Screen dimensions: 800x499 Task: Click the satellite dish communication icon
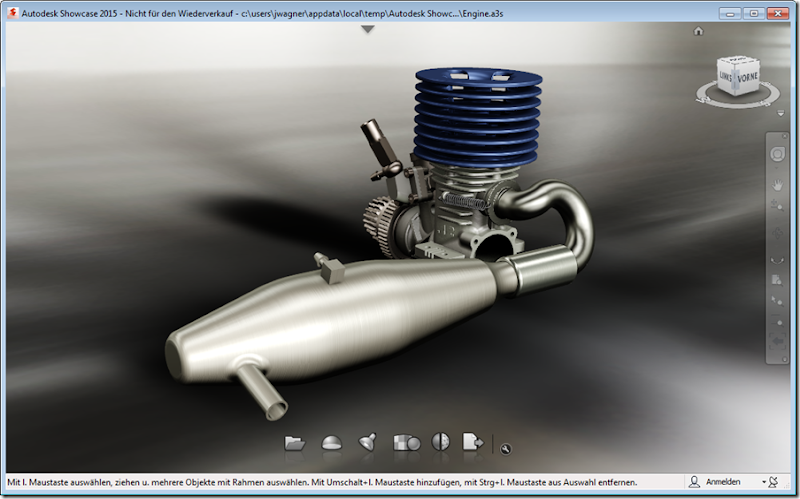pyautogui.click(x=773, y=482)
